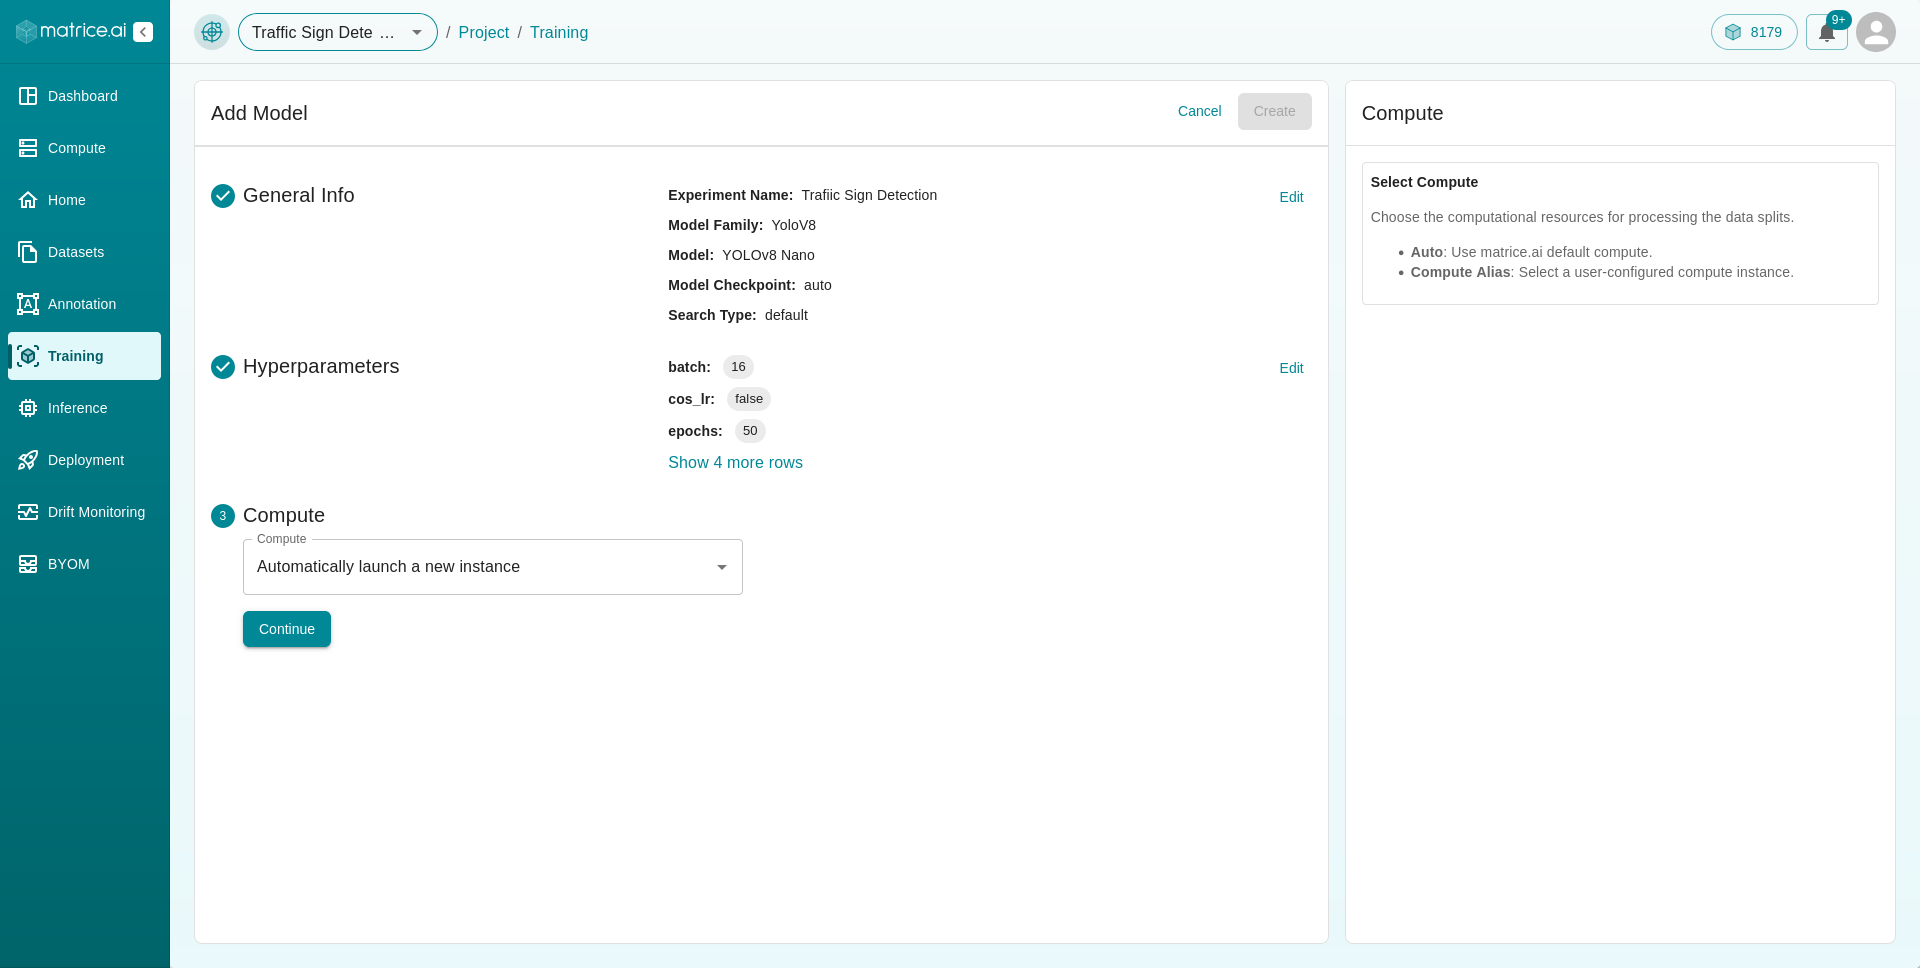Image resolution: width=1920 pixels, height=968 pixels.
Task: Click the step 3 Compute number badge
Action: [223, 516]
